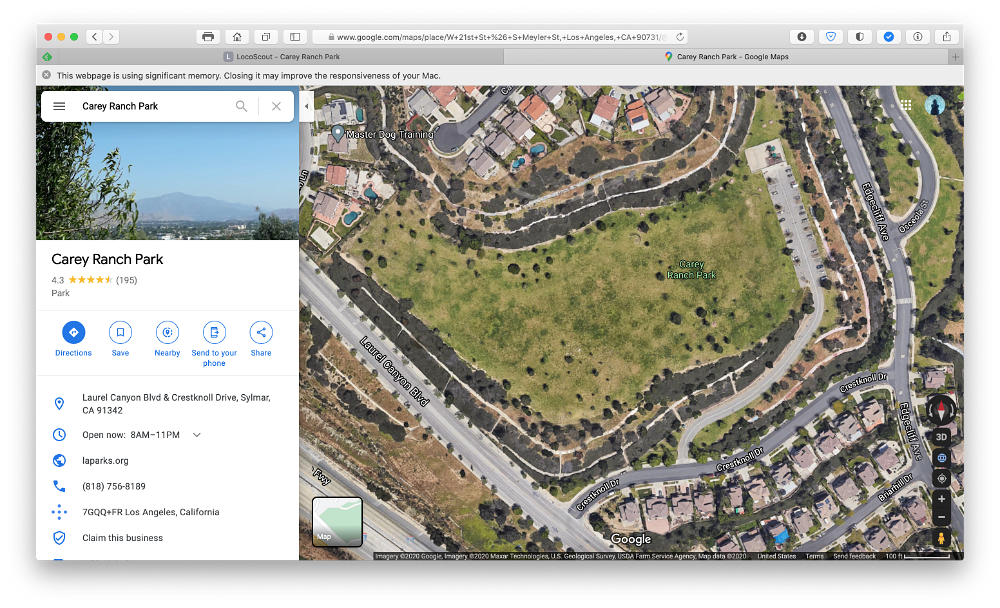
Task: Show the Safari tab overview
Action: [266, 37]
